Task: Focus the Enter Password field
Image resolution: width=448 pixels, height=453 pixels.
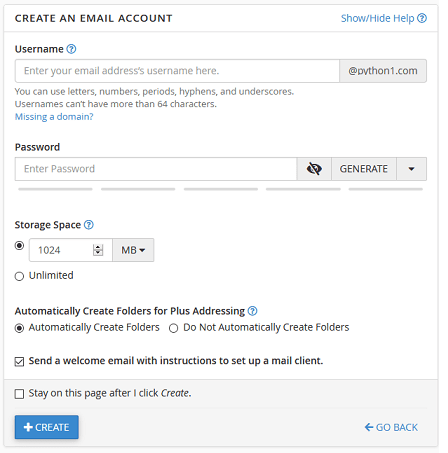Action: tap(156, 169)
